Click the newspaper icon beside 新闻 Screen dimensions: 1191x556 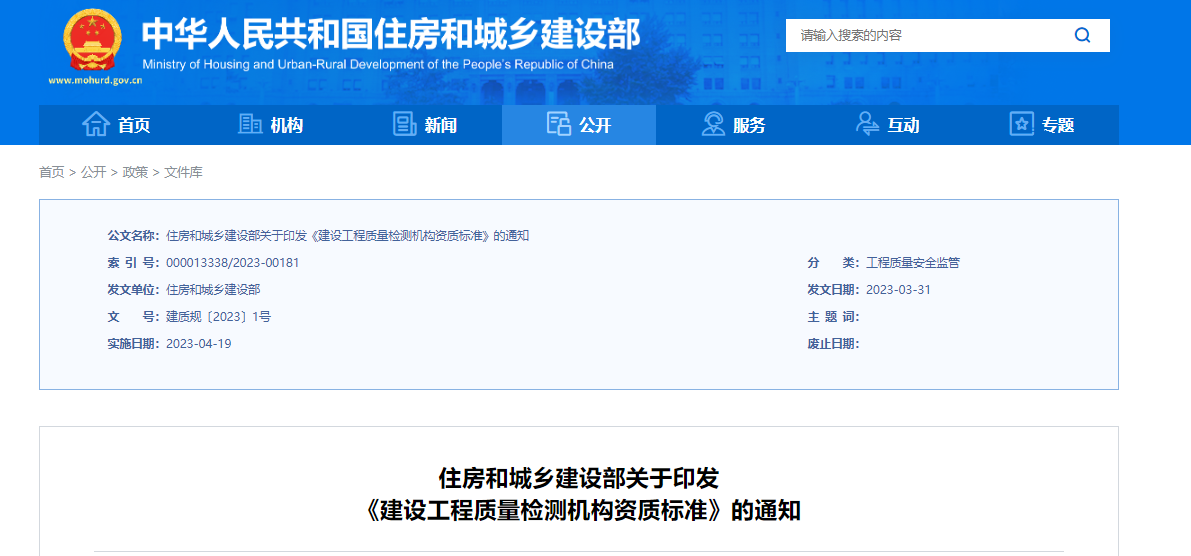405,124
